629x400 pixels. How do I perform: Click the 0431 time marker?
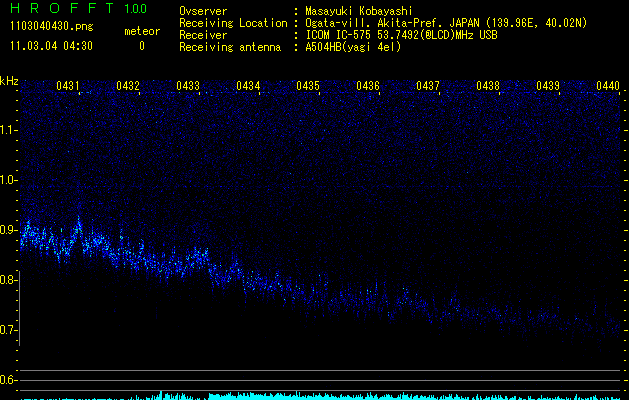click(69, 86)
